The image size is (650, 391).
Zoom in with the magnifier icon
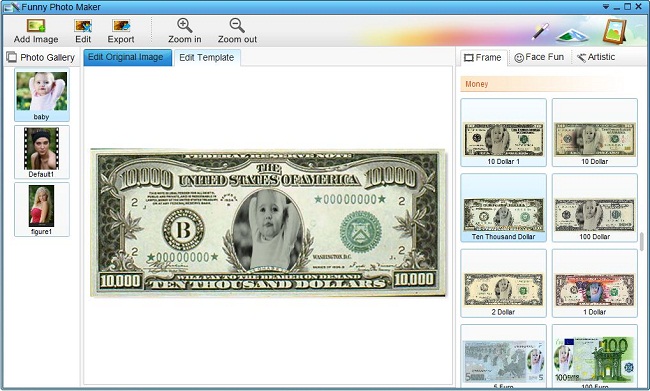(184, 25)
